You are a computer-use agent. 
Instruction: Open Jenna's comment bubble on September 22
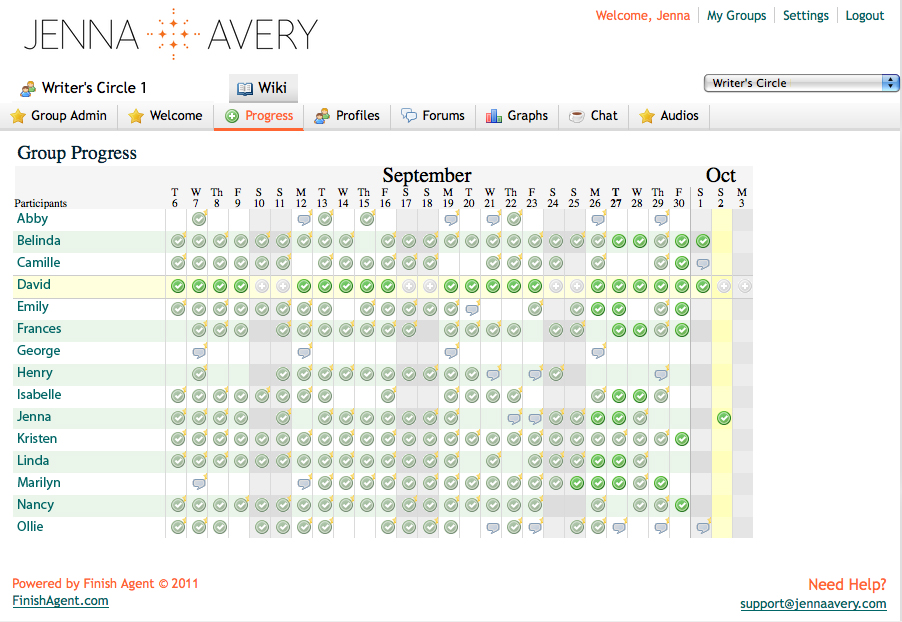click(x=514, y=418)
